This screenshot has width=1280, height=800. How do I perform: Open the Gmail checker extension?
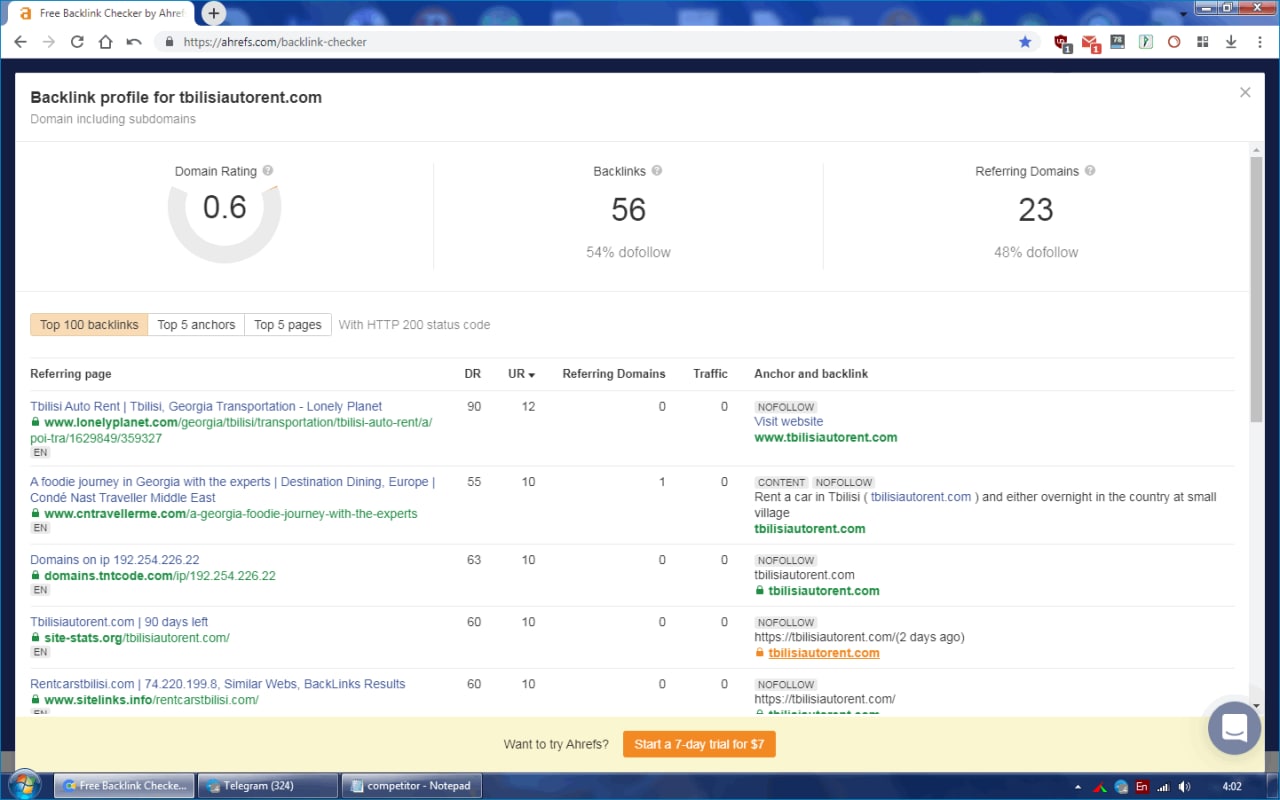coord(1091,43)
